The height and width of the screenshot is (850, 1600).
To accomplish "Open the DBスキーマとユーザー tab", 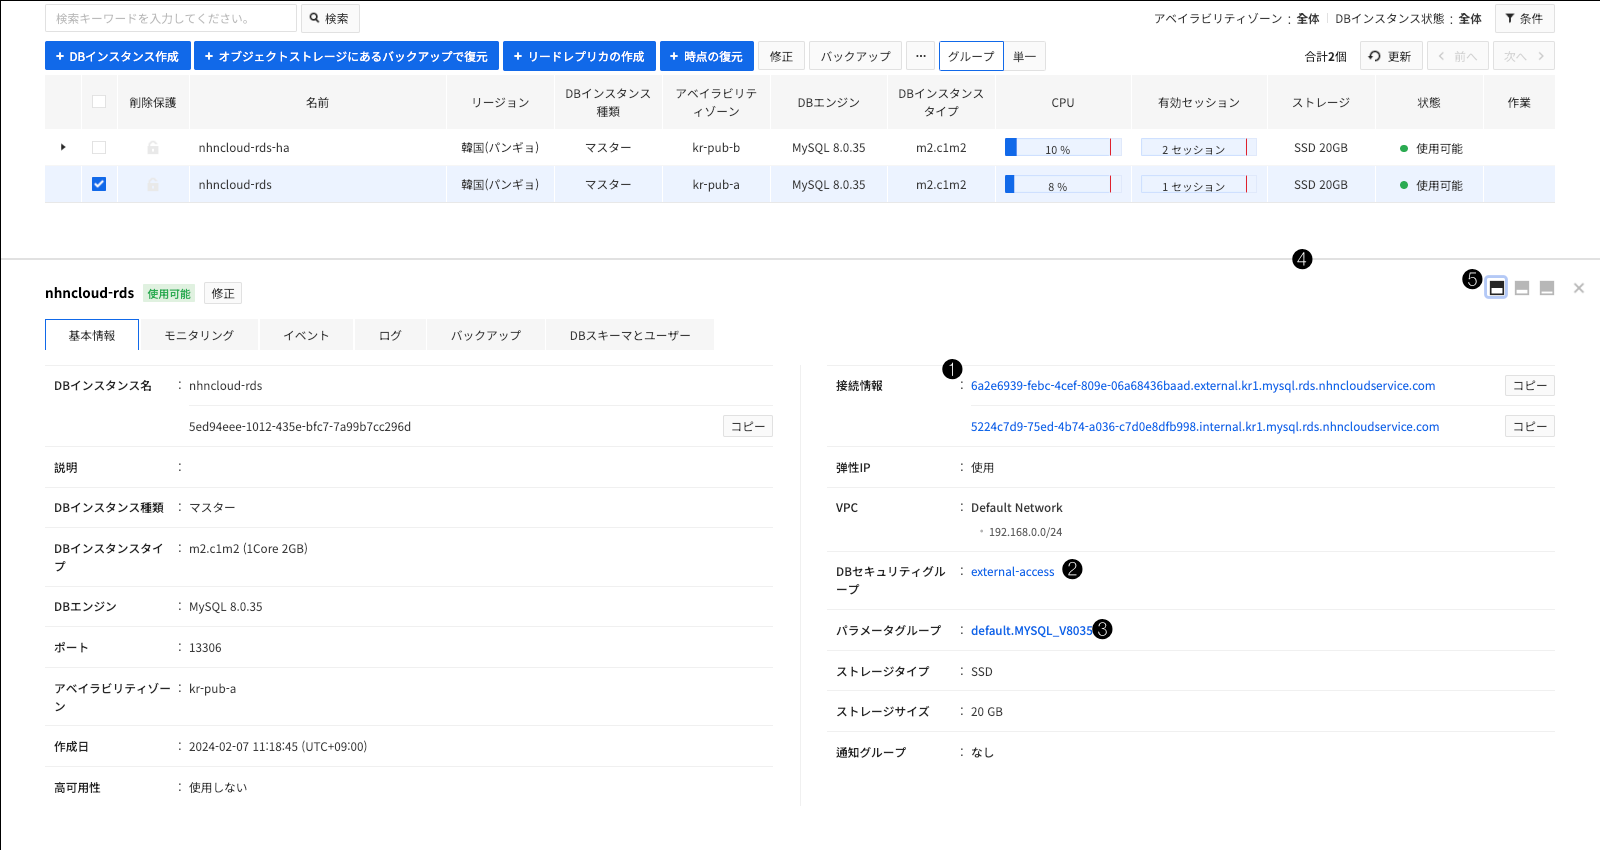I will coord(630,335).
